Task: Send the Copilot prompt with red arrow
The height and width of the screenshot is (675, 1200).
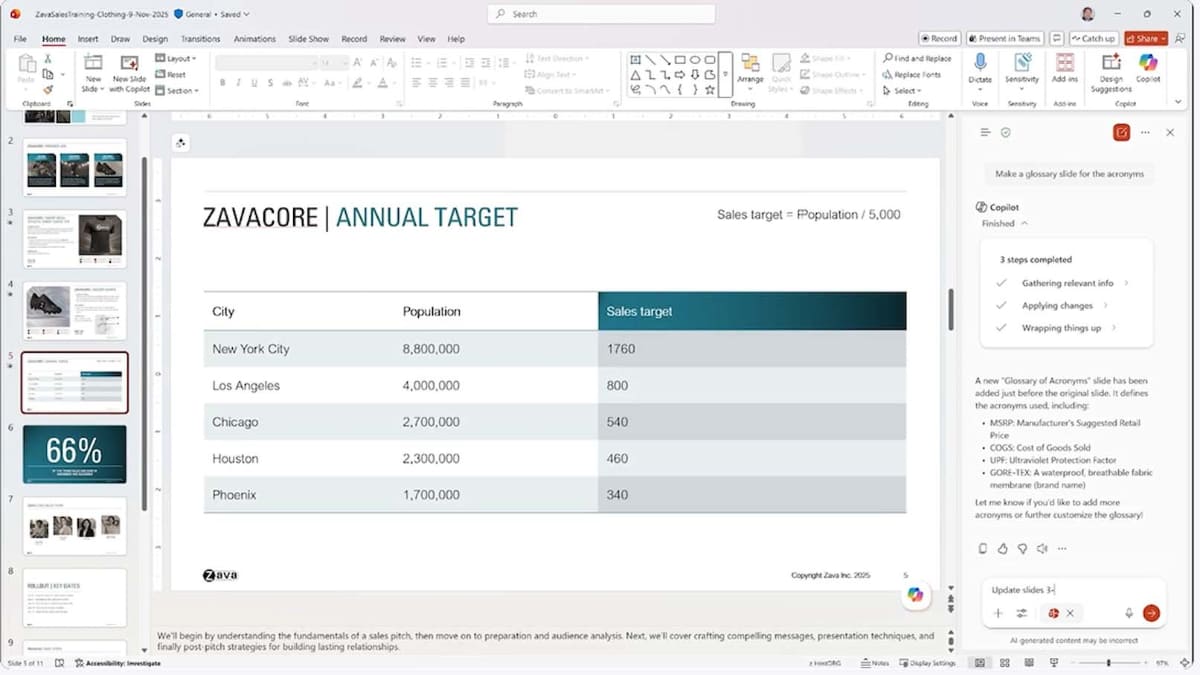Action: click(1151, 613)
